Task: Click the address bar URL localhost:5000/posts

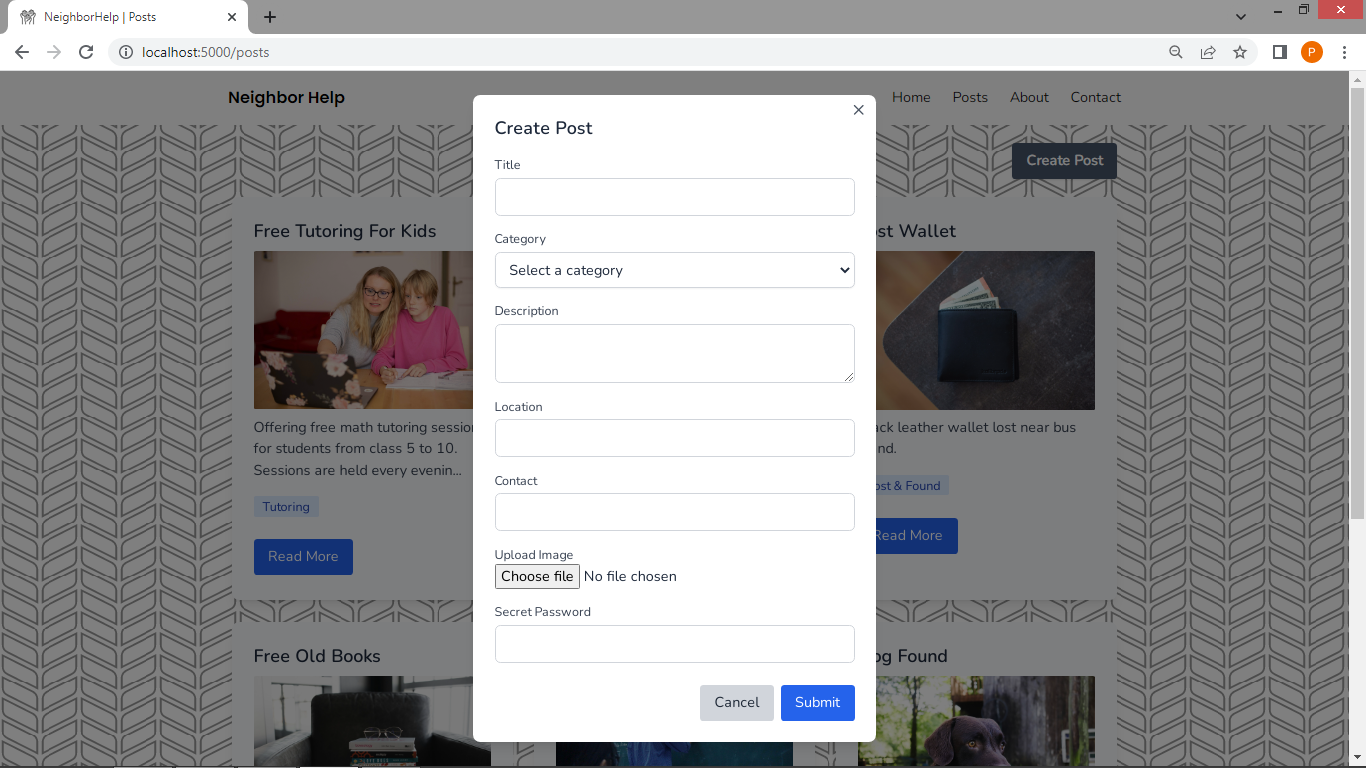Action: pyautogui.click(x=206, y=52)
